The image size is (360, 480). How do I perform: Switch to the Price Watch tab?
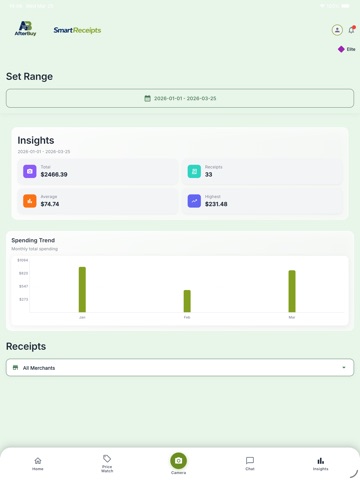(x=107, y=463)
